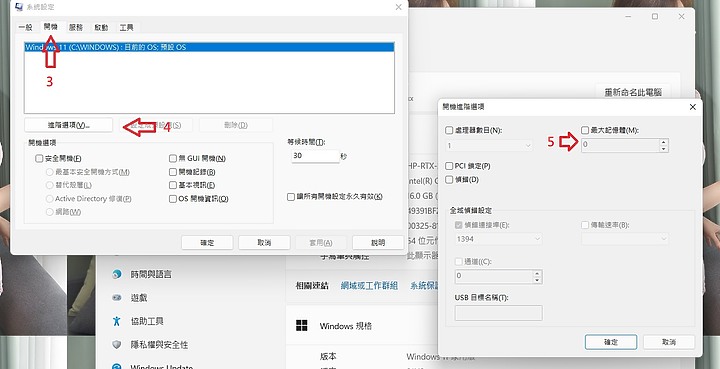Select 最基本安全開機方式(M) radio button

(x=50, y=172)
